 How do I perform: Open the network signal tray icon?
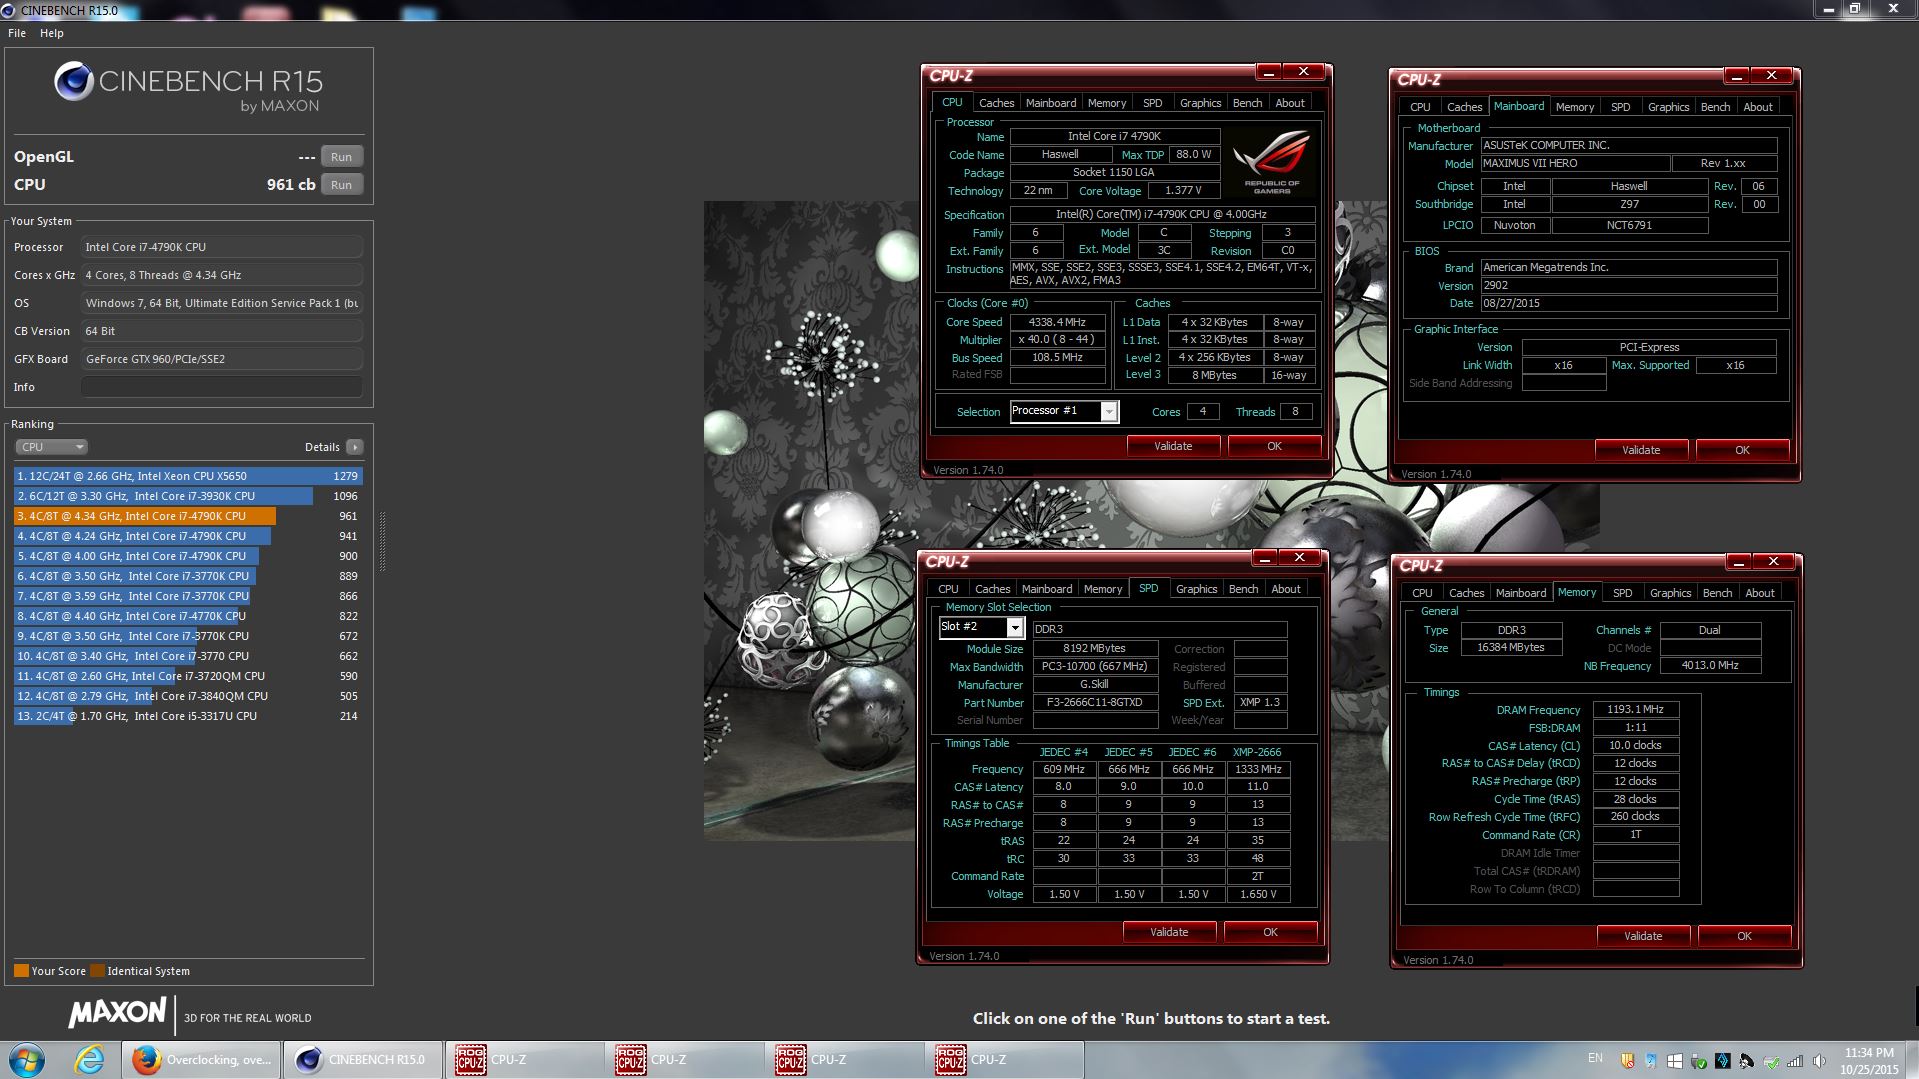[x=1795, y=1061]
